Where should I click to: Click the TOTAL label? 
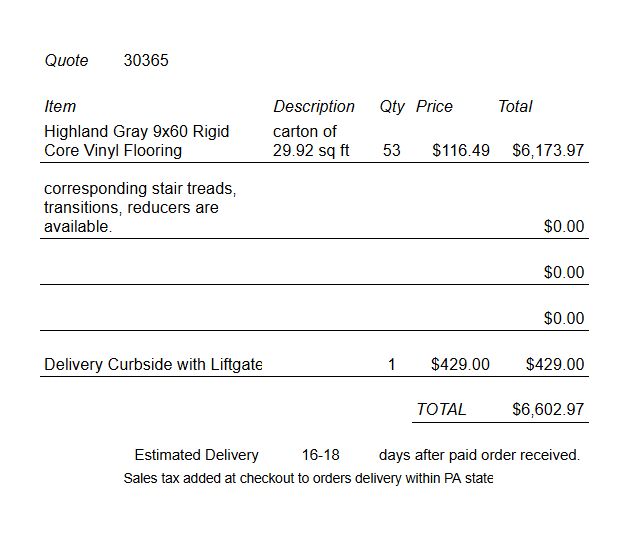441,409
